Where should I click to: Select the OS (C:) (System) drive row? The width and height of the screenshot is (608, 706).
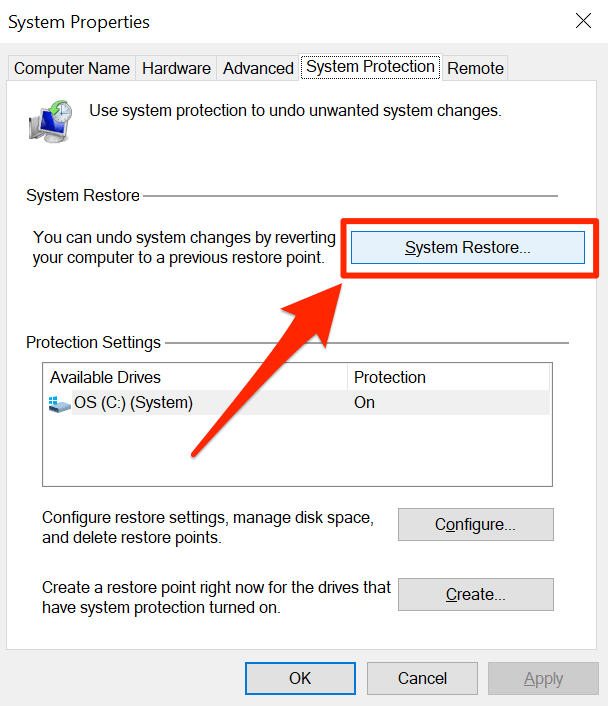pyautogui.click(x=200, y=403)
